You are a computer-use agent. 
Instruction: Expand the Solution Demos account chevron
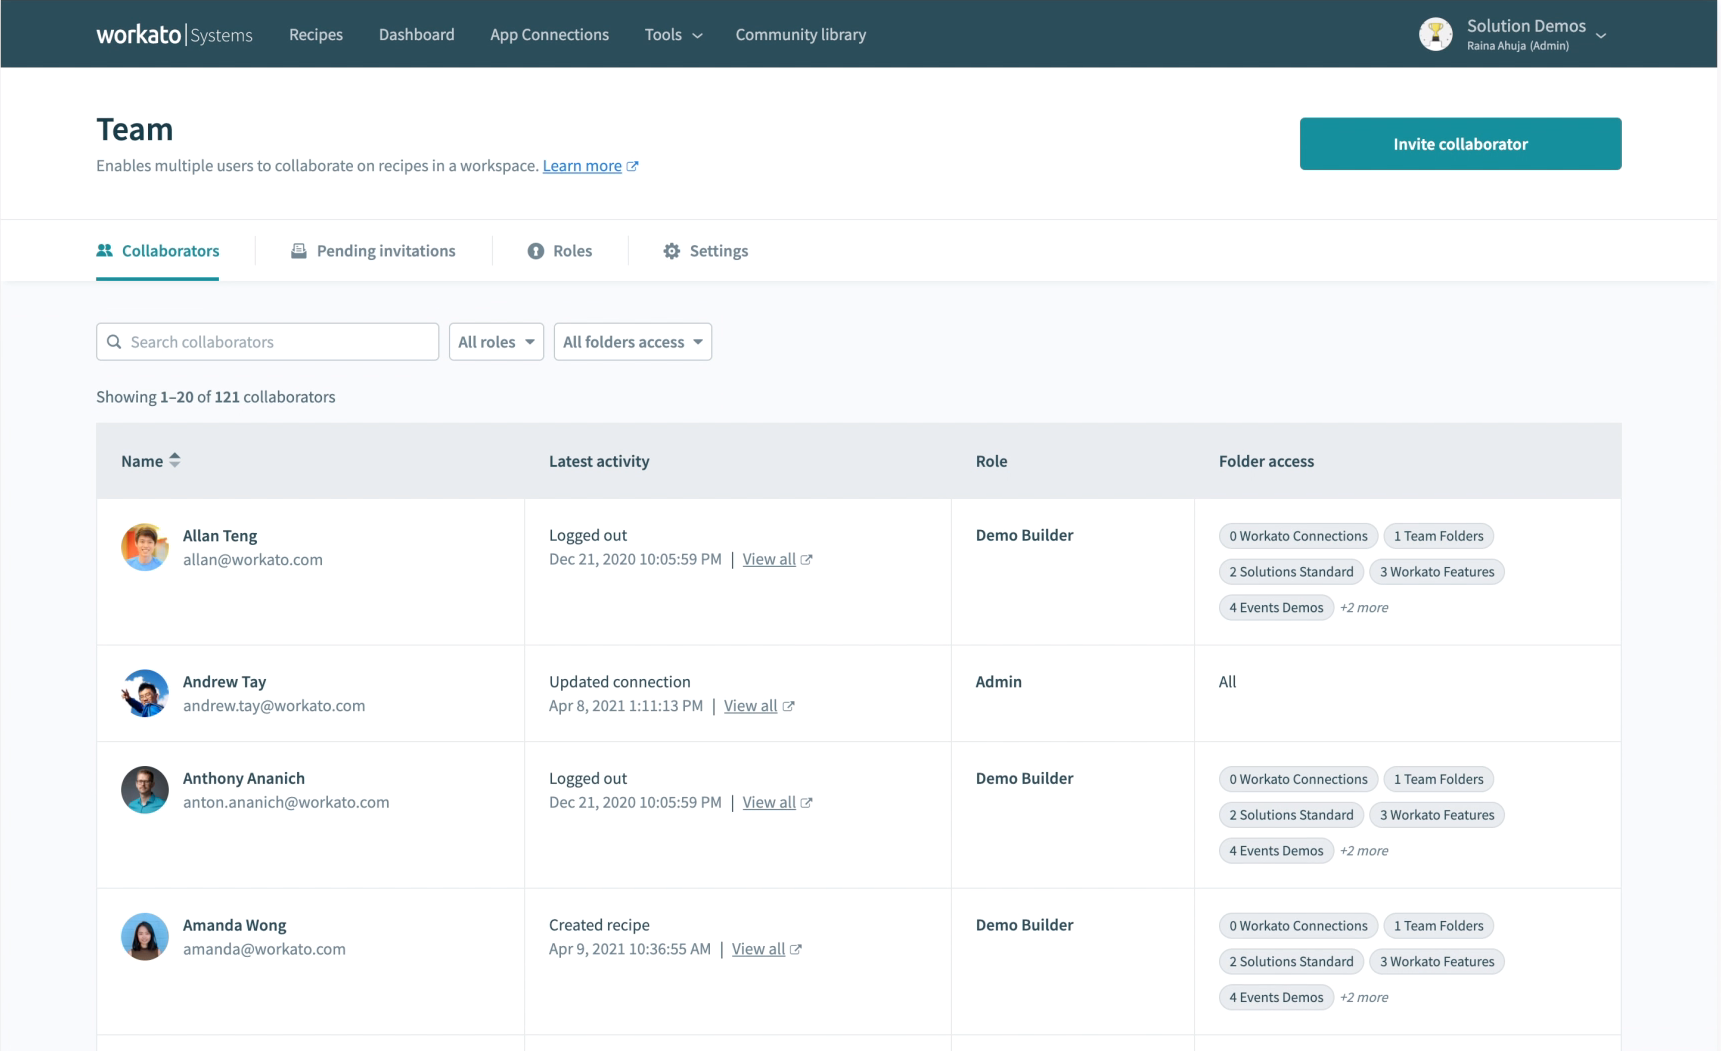[x=1601, y=35]
